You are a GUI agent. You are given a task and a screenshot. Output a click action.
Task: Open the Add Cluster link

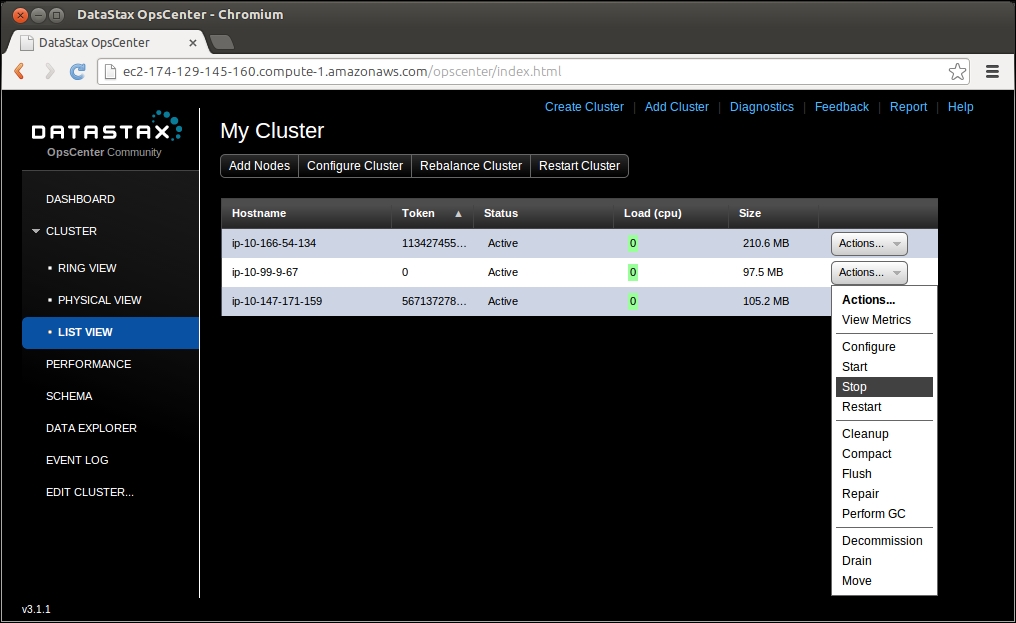pyautogui.click(x=676, y=107)
